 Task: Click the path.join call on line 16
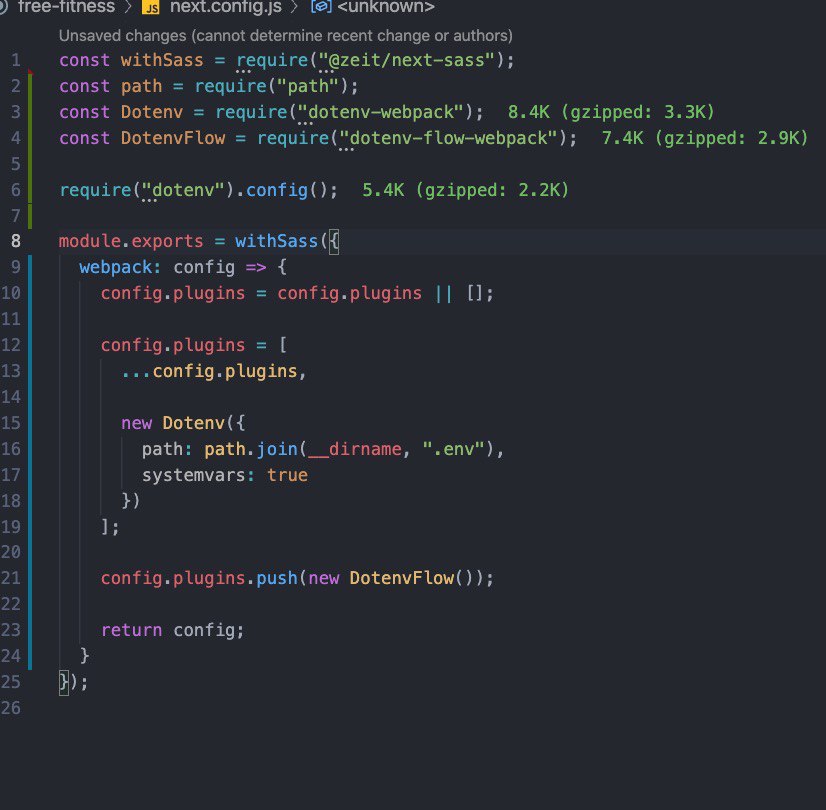pyautogui.click(x=251, y=449)
